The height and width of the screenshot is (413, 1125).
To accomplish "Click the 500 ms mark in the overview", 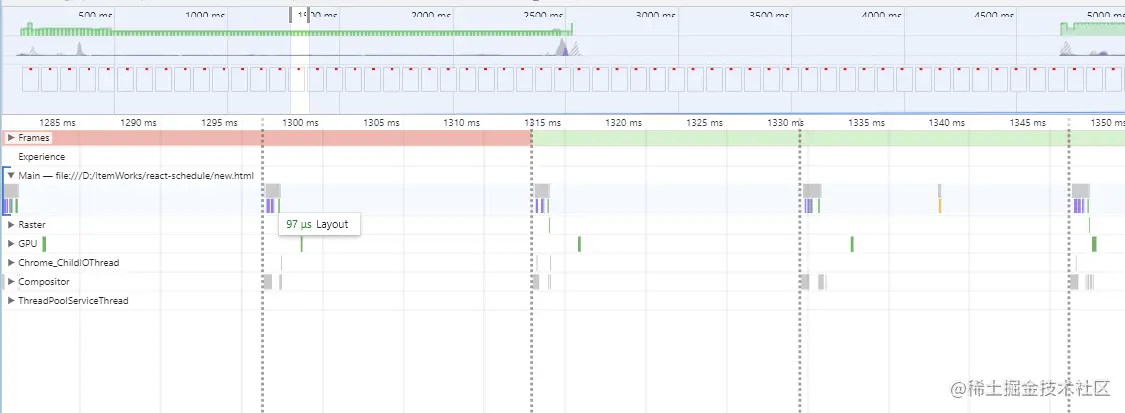I will [x=95, y=15].
